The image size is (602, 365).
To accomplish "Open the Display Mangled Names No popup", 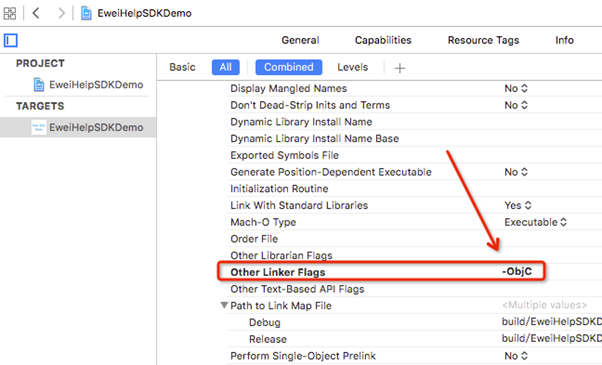I will (x=516, y=88).
